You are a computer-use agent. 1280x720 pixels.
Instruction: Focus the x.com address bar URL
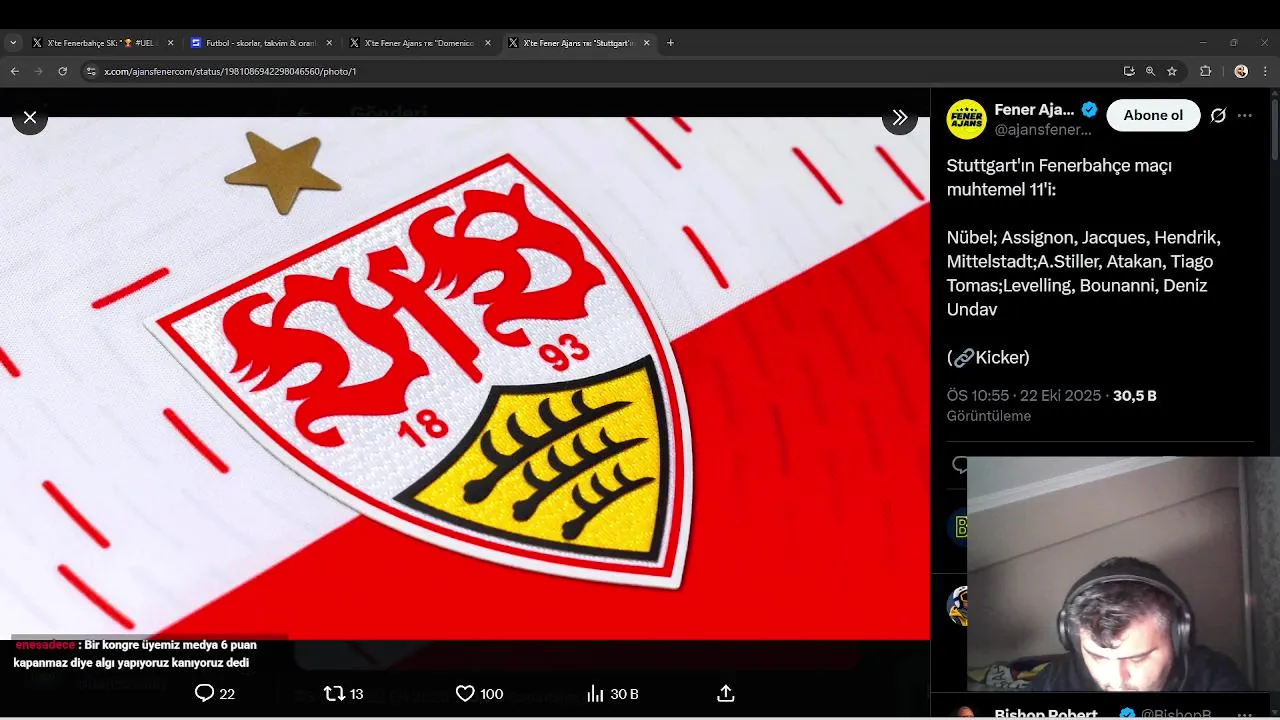pyautogui.click(x=230, y=71)
